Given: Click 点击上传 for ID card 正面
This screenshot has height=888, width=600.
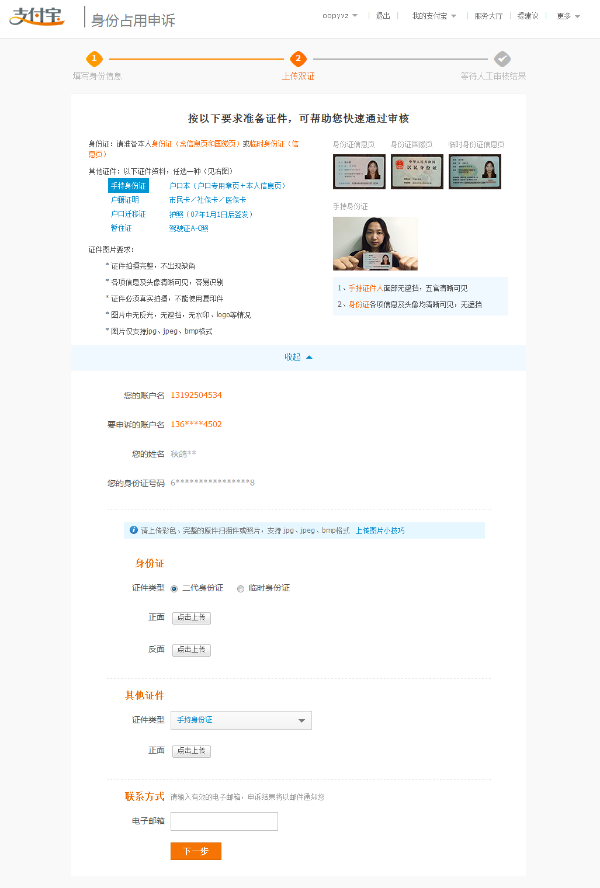Looking at the screenshot, I should pos(191,618).
